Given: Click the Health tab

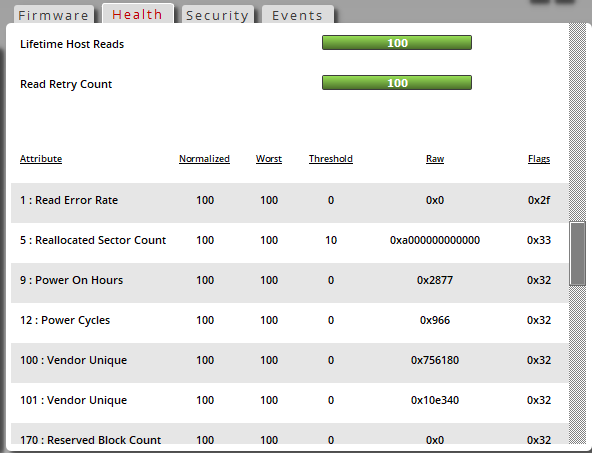Looking at the screenshot, I should [137, 14].
